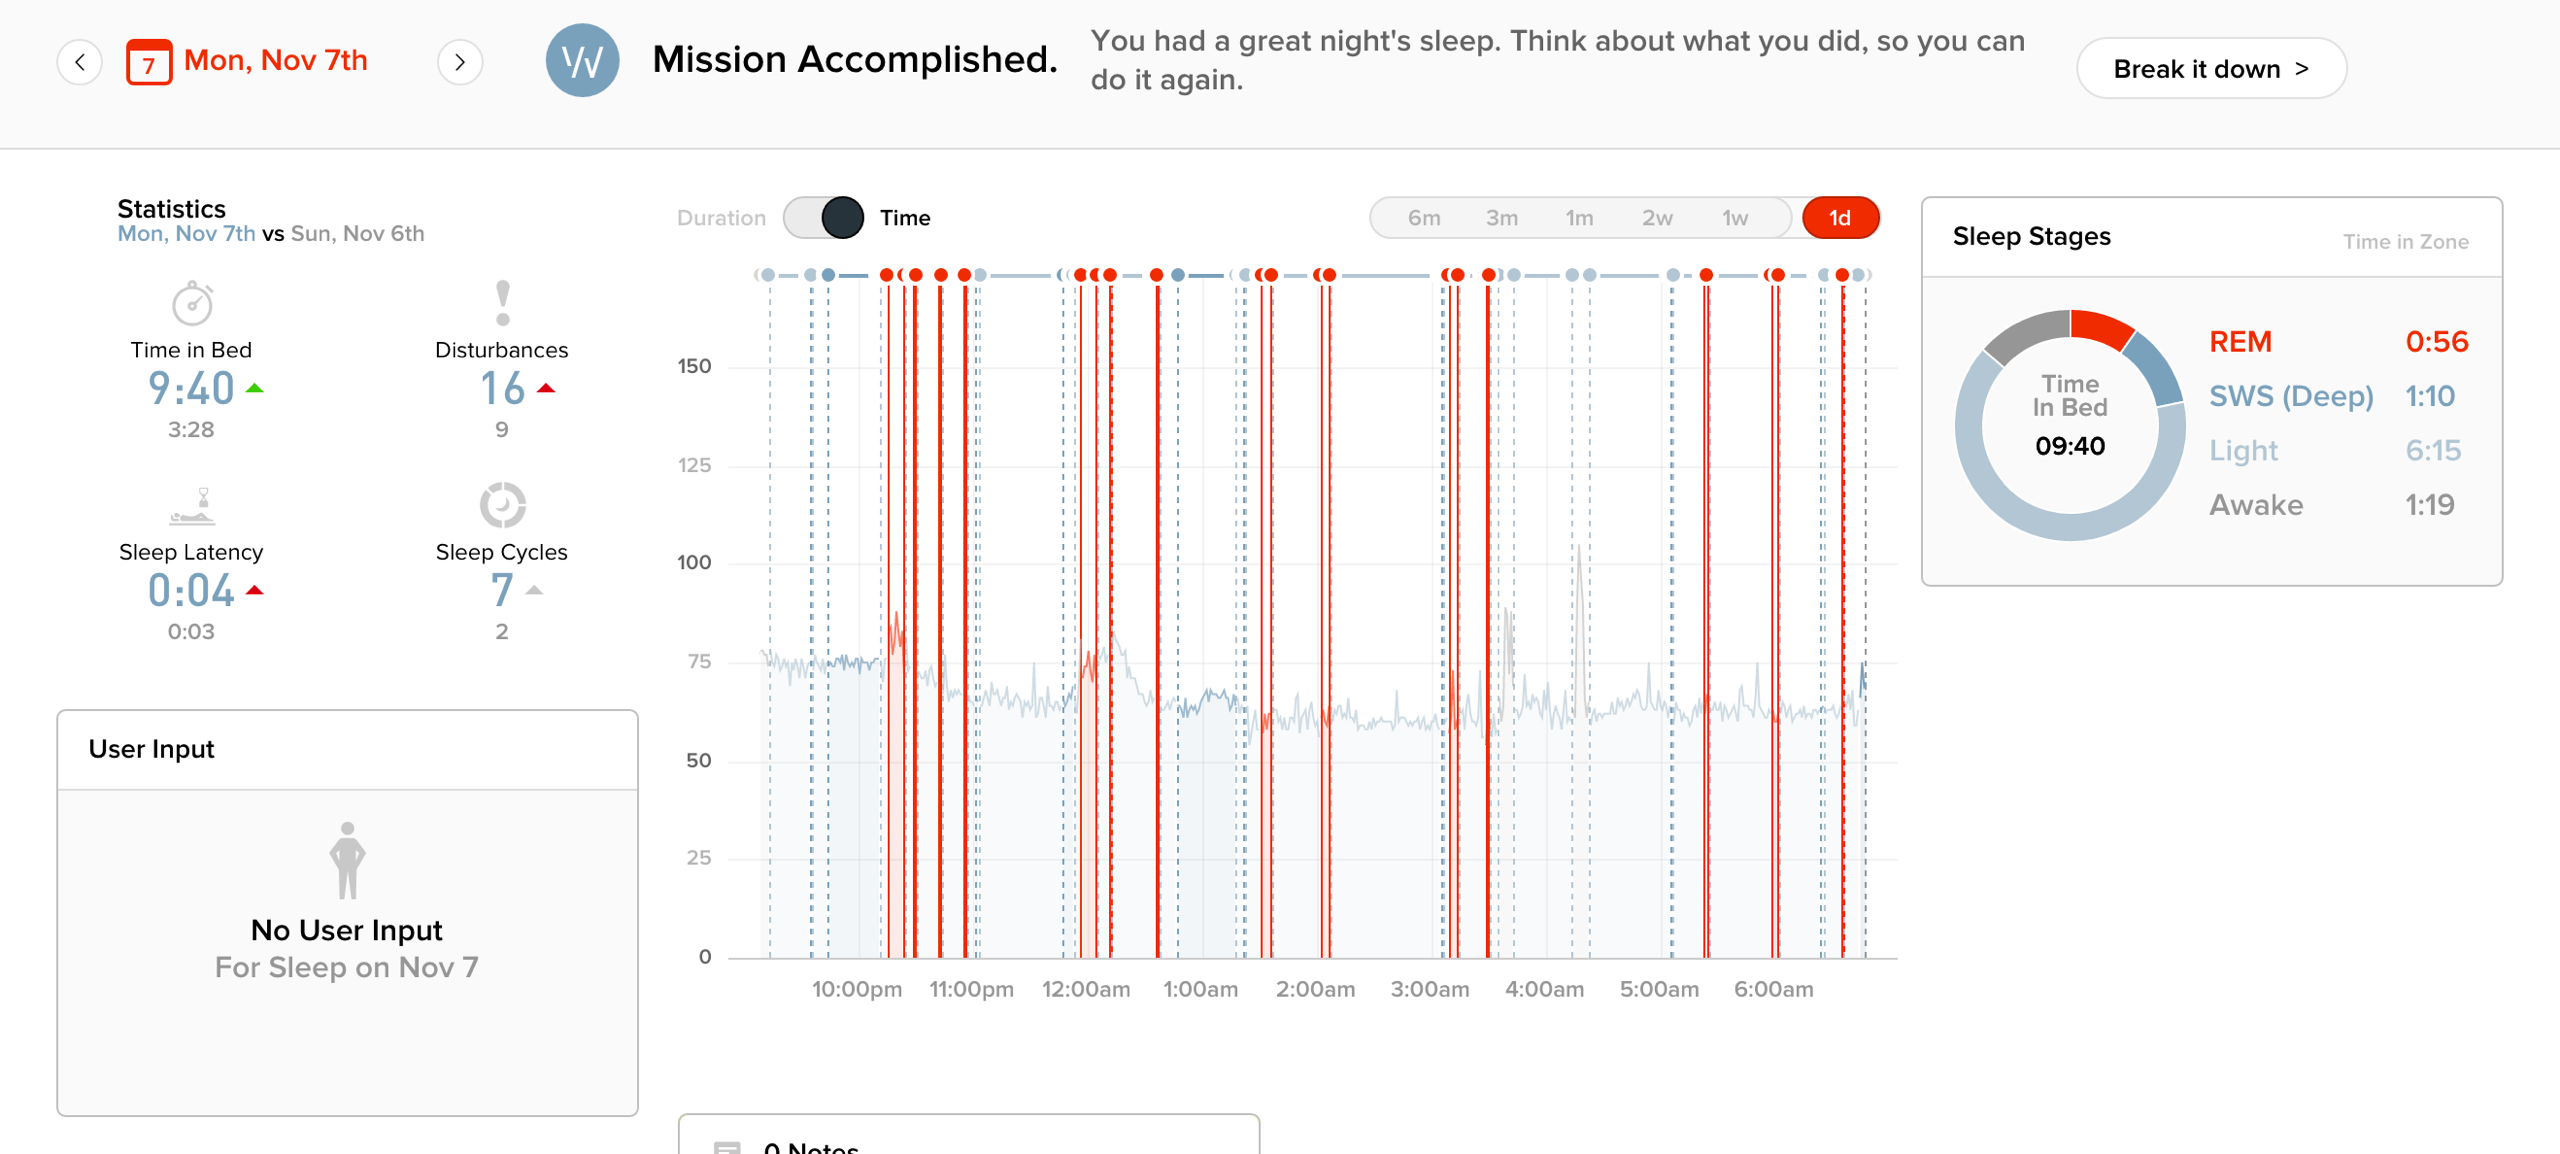2560x1154 pixels.
Task: Toggle the Duration/Time switch
Action: pos(824,218)
